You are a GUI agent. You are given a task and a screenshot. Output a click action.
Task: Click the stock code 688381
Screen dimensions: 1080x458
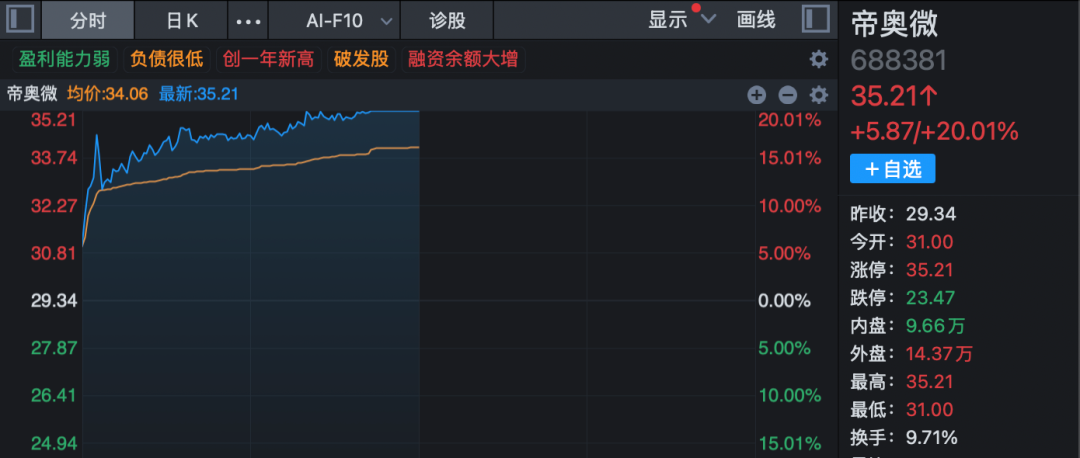898,60
